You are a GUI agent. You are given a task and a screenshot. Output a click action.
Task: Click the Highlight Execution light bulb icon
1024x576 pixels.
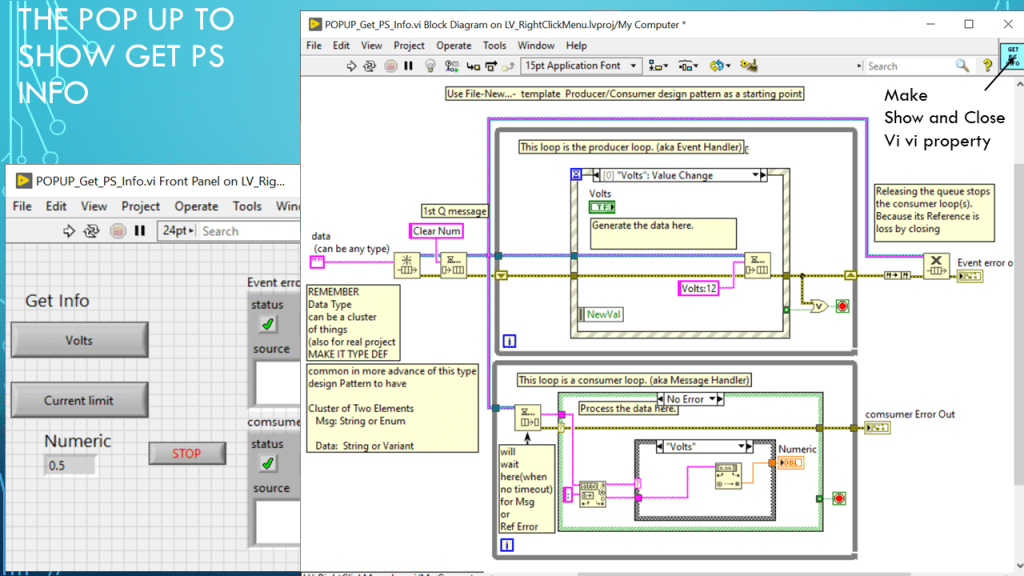point(431,66)
